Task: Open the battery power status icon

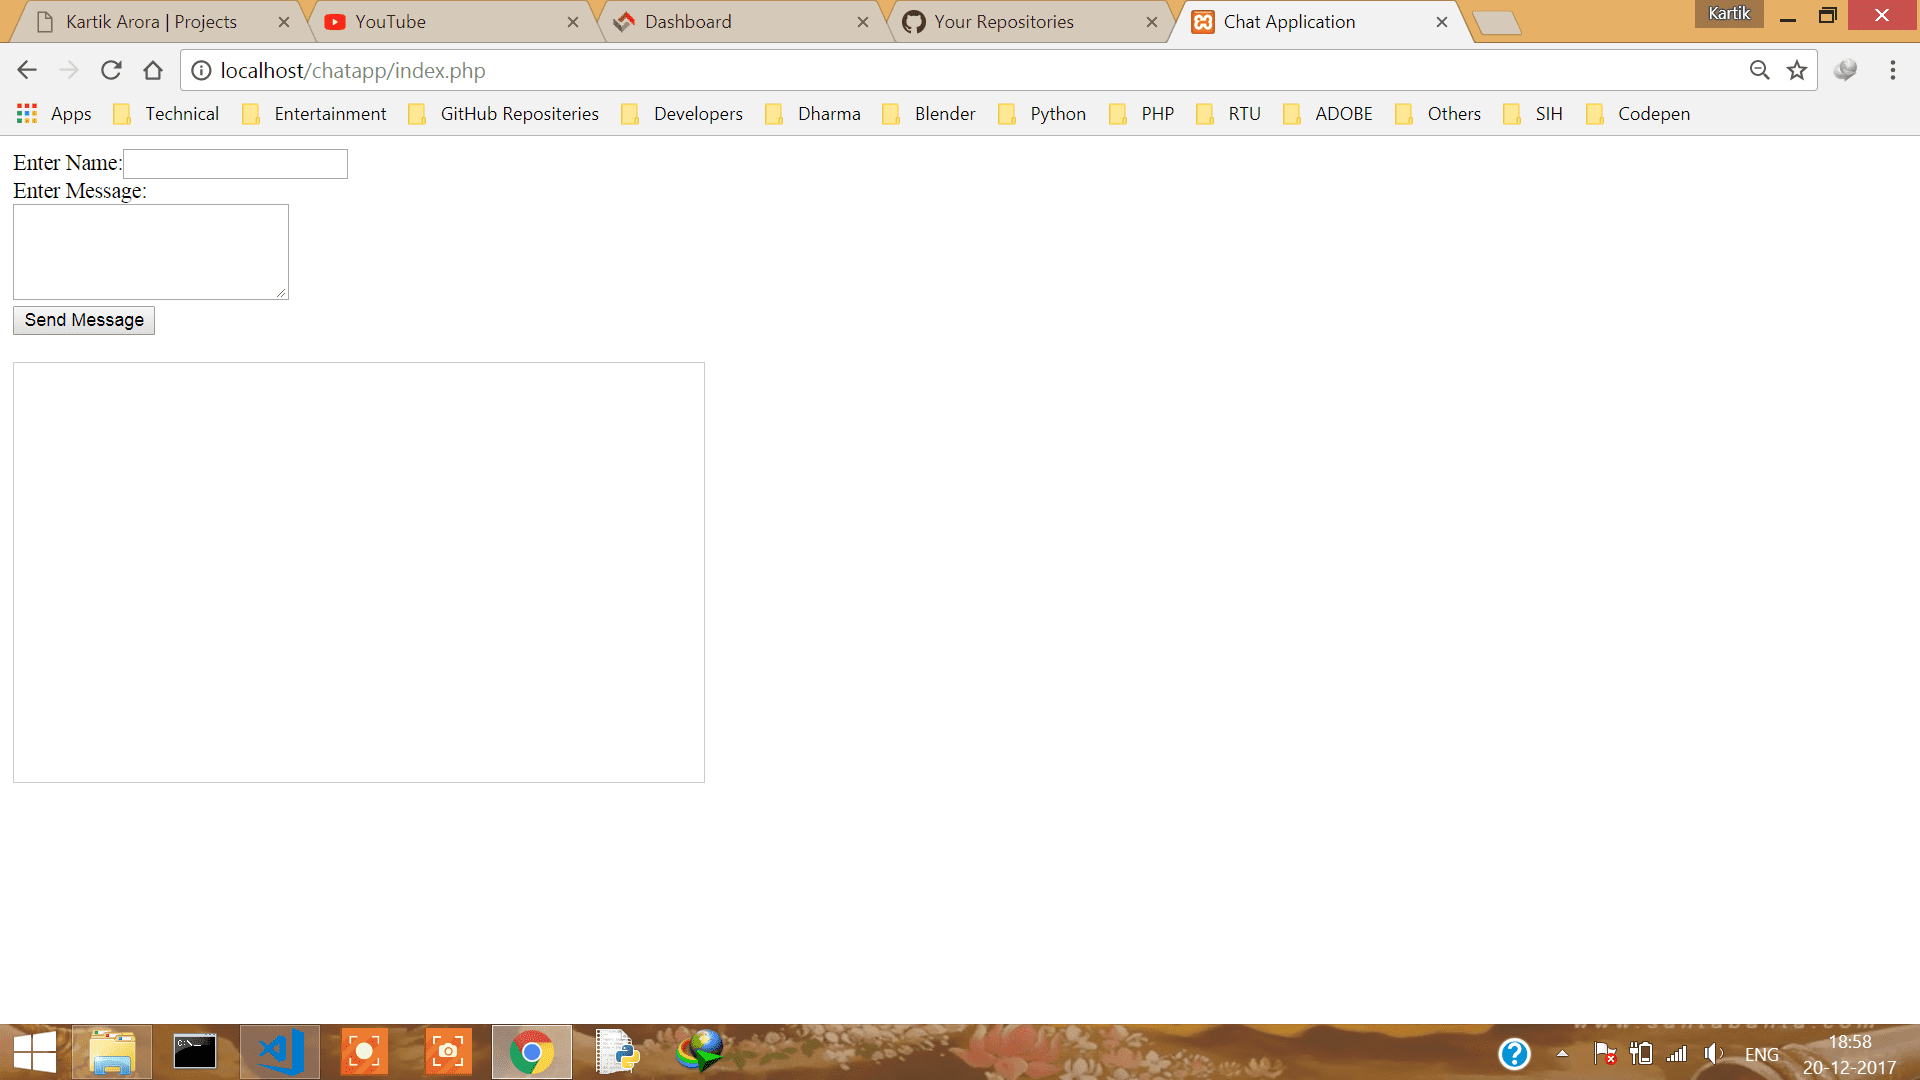Action: pos(1641,1054)
